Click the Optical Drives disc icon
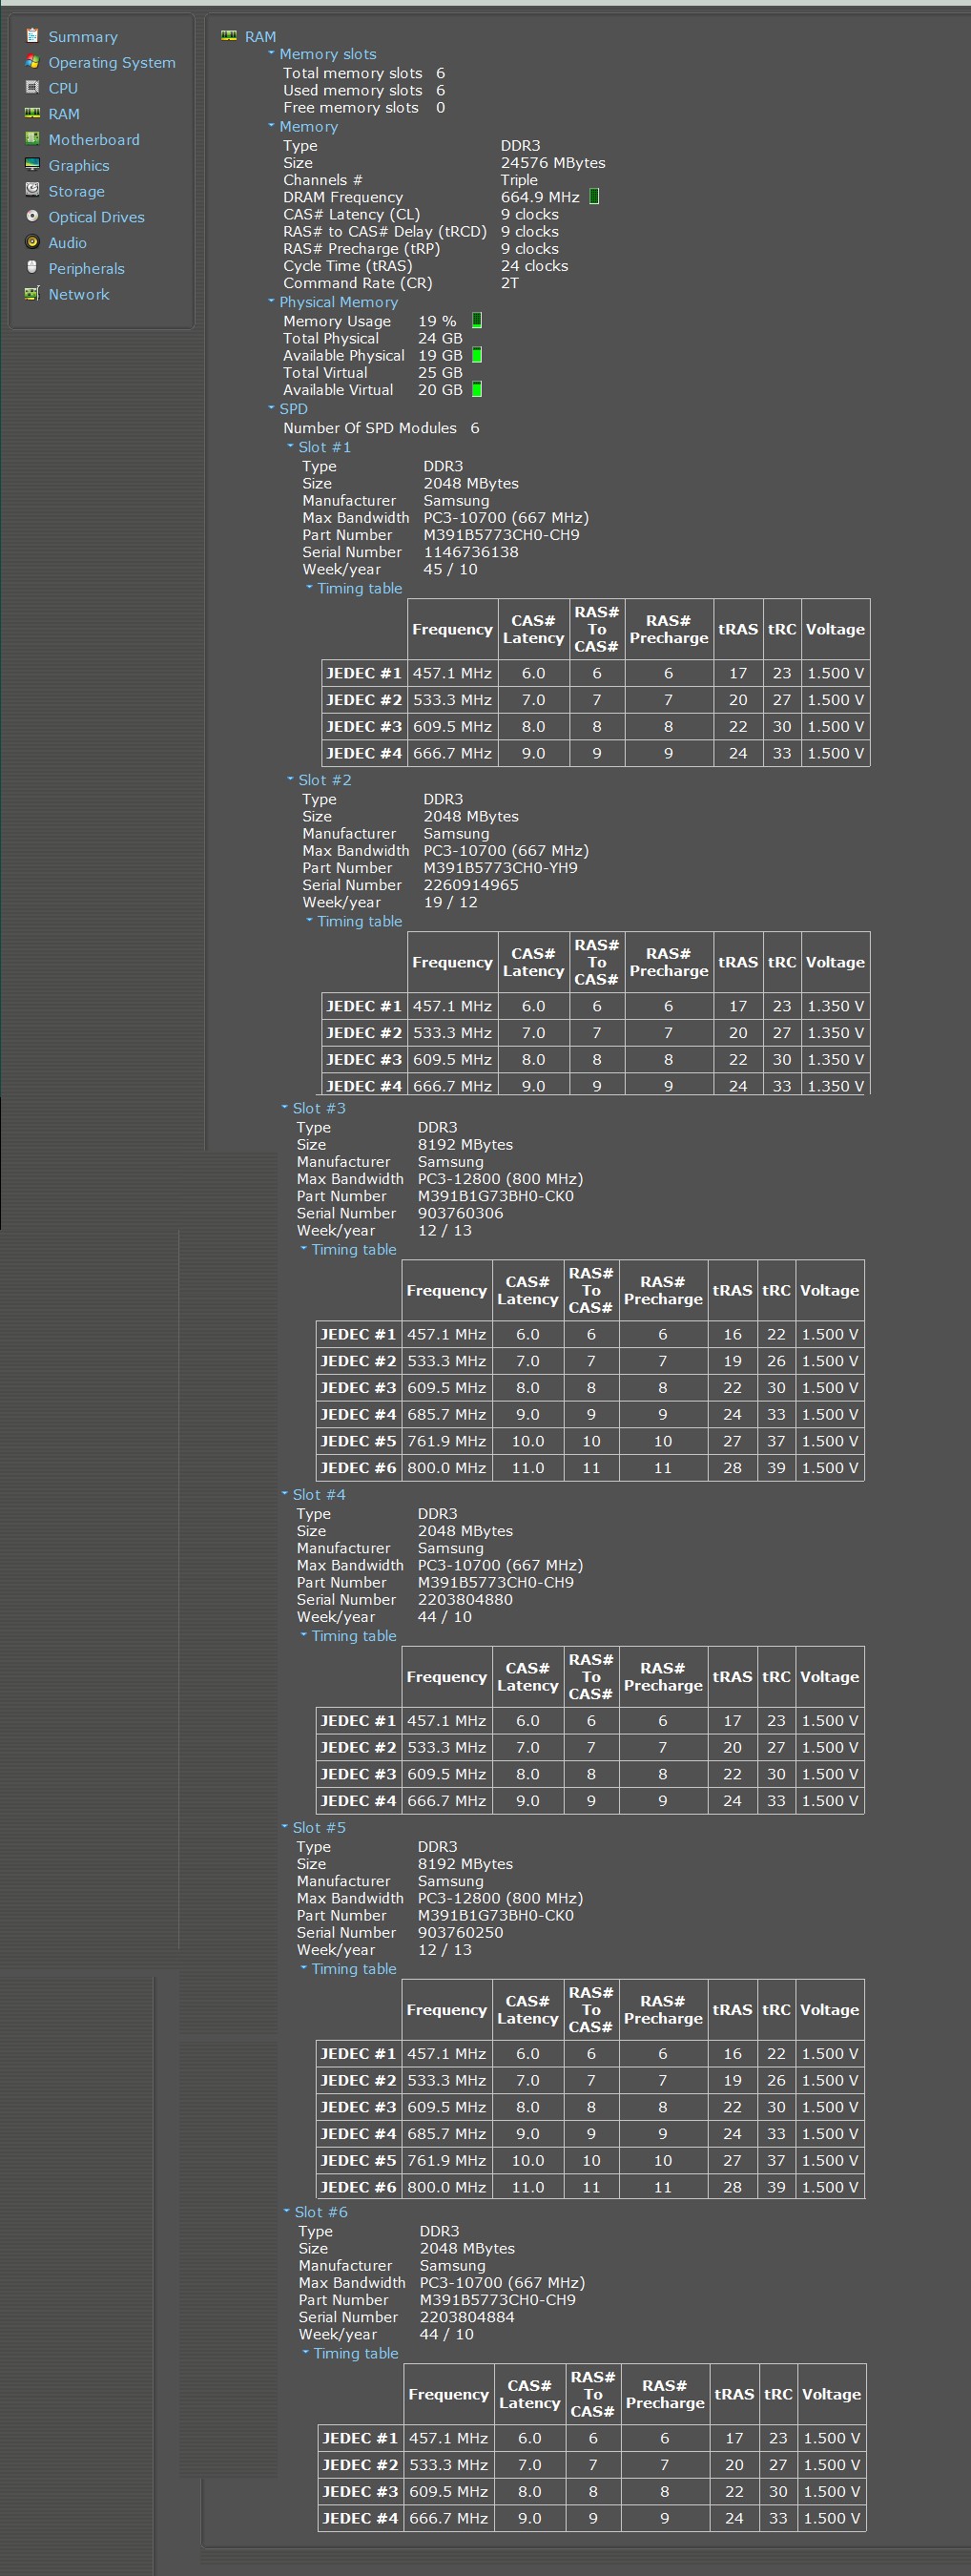The image size is (971, 2576). [32, 217]
